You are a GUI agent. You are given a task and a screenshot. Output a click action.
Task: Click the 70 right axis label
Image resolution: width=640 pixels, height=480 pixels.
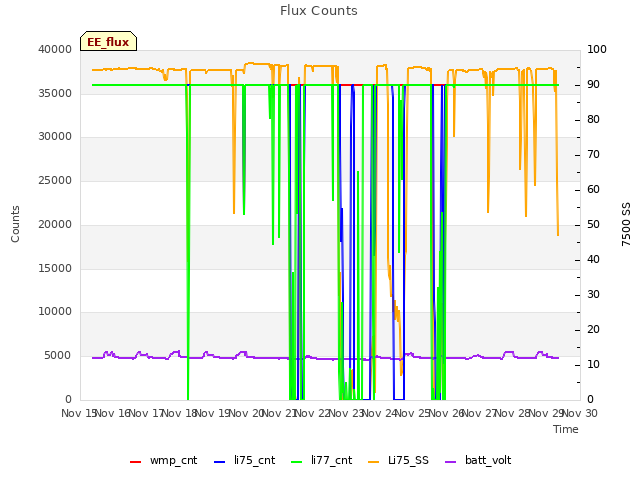tap(593, 155)
